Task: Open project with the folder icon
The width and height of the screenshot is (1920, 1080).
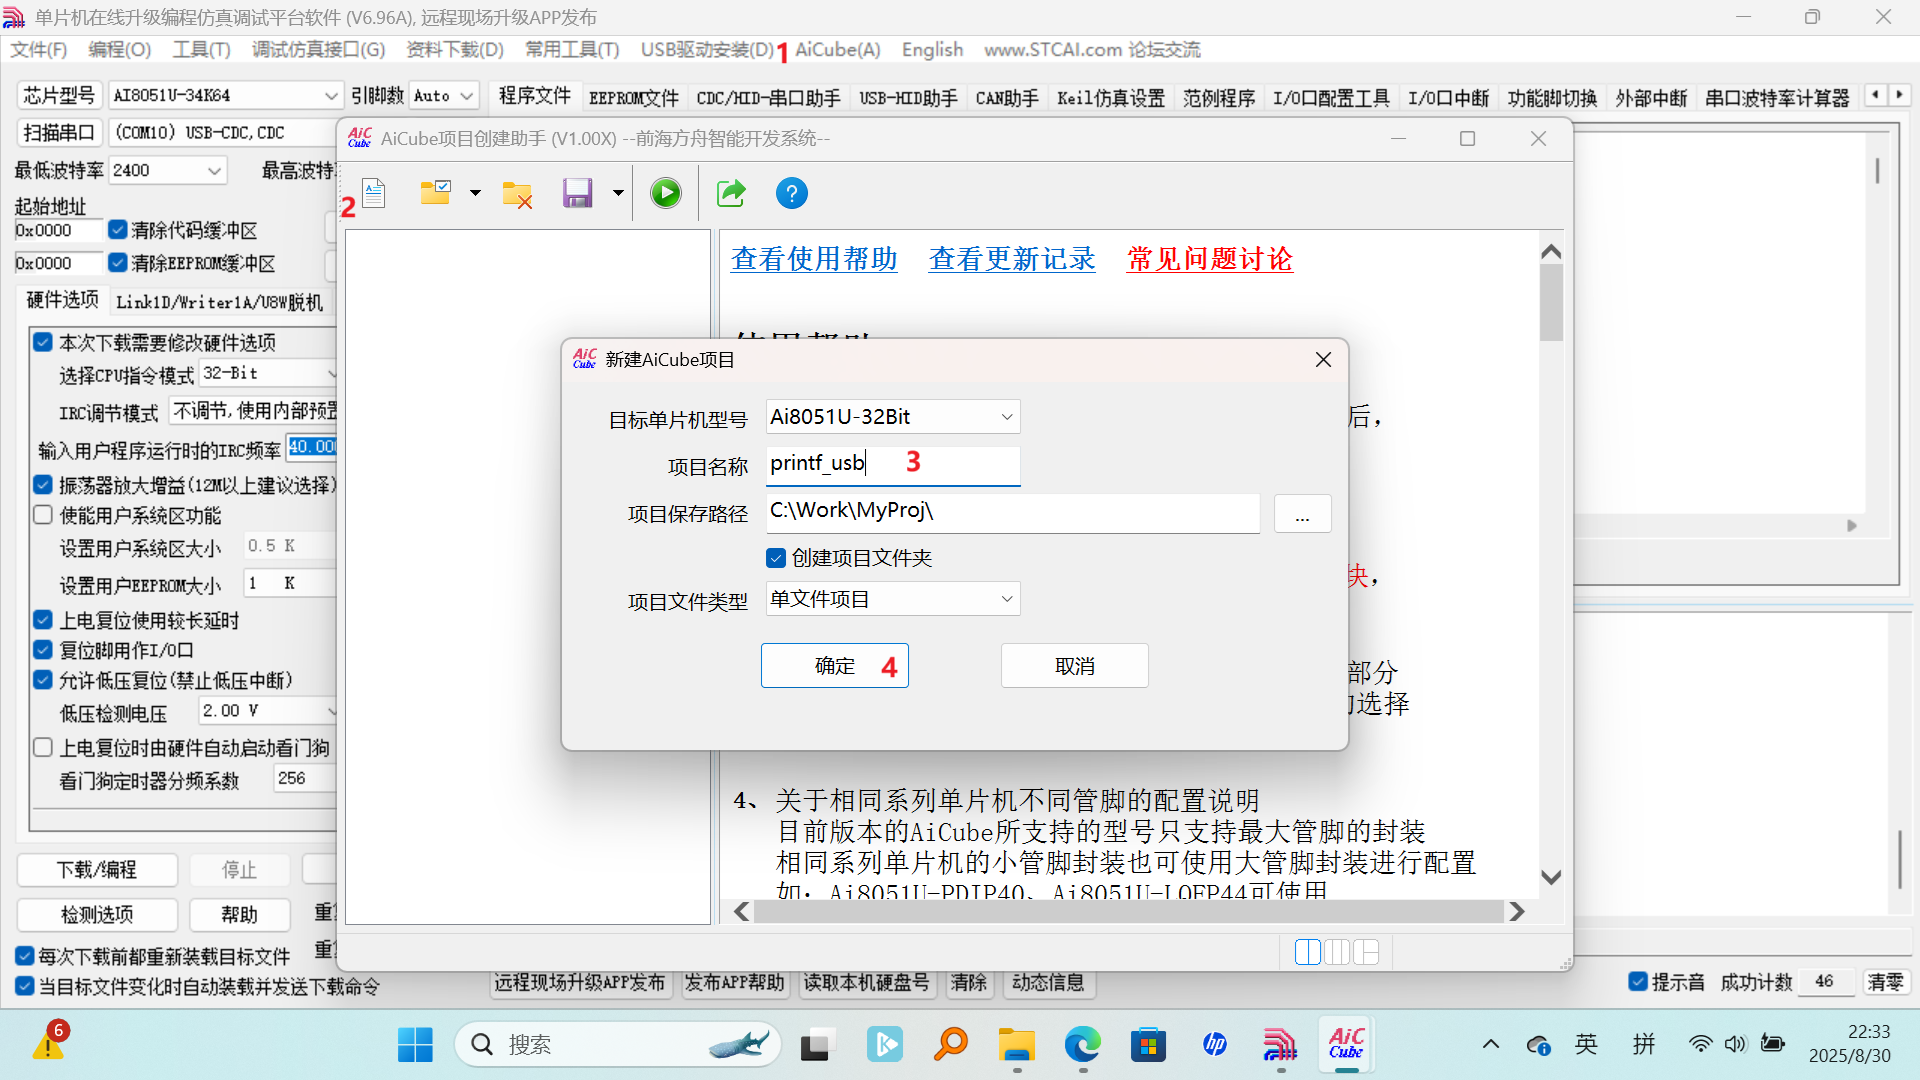Action: 435,193
